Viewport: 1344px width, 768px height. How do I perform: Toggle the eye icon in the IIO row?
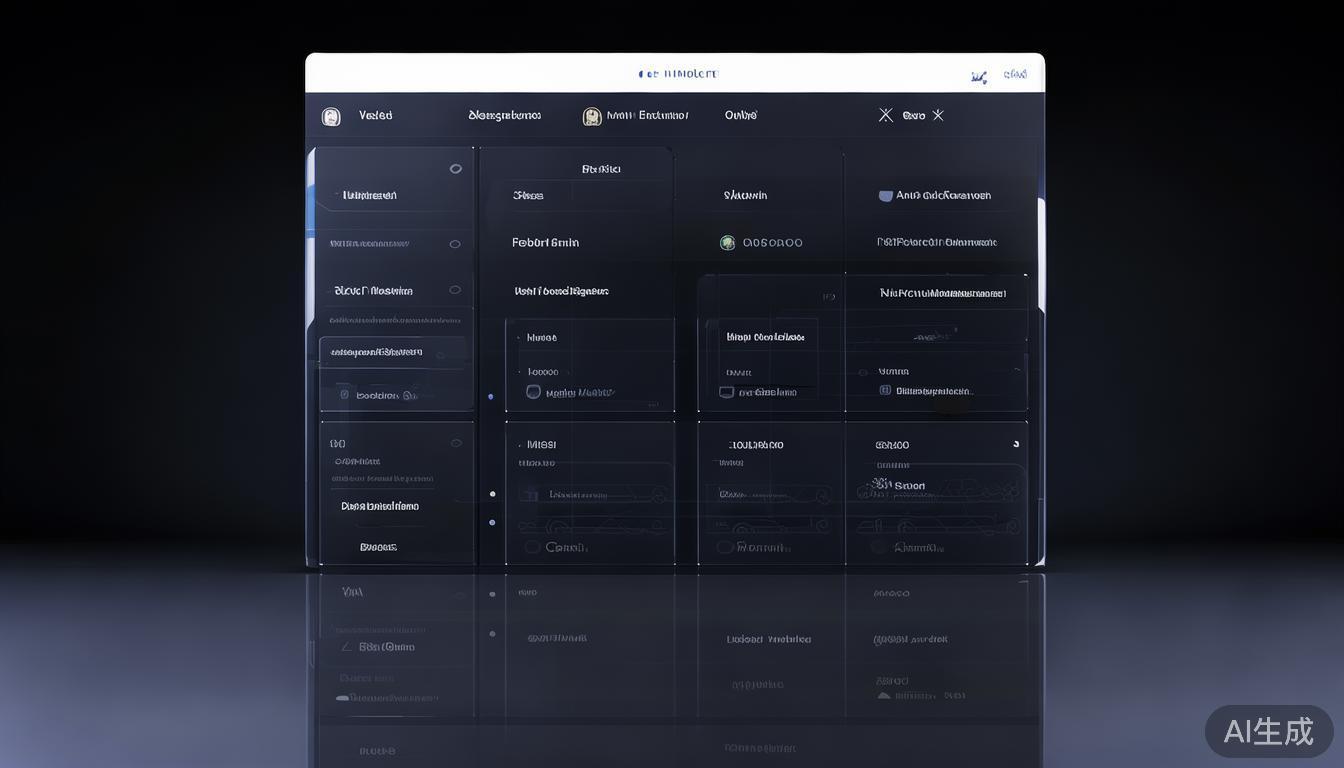coord(456,443)
